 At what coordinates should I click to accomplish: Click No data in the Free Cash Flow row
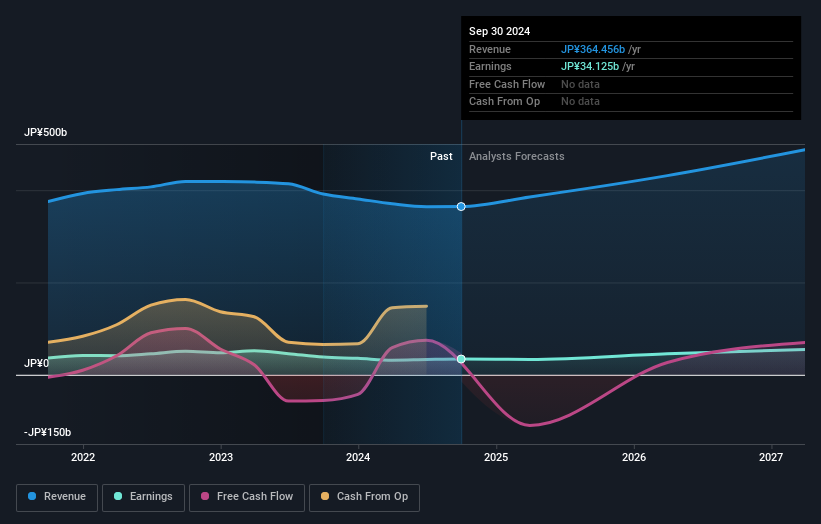coord(580,84)
